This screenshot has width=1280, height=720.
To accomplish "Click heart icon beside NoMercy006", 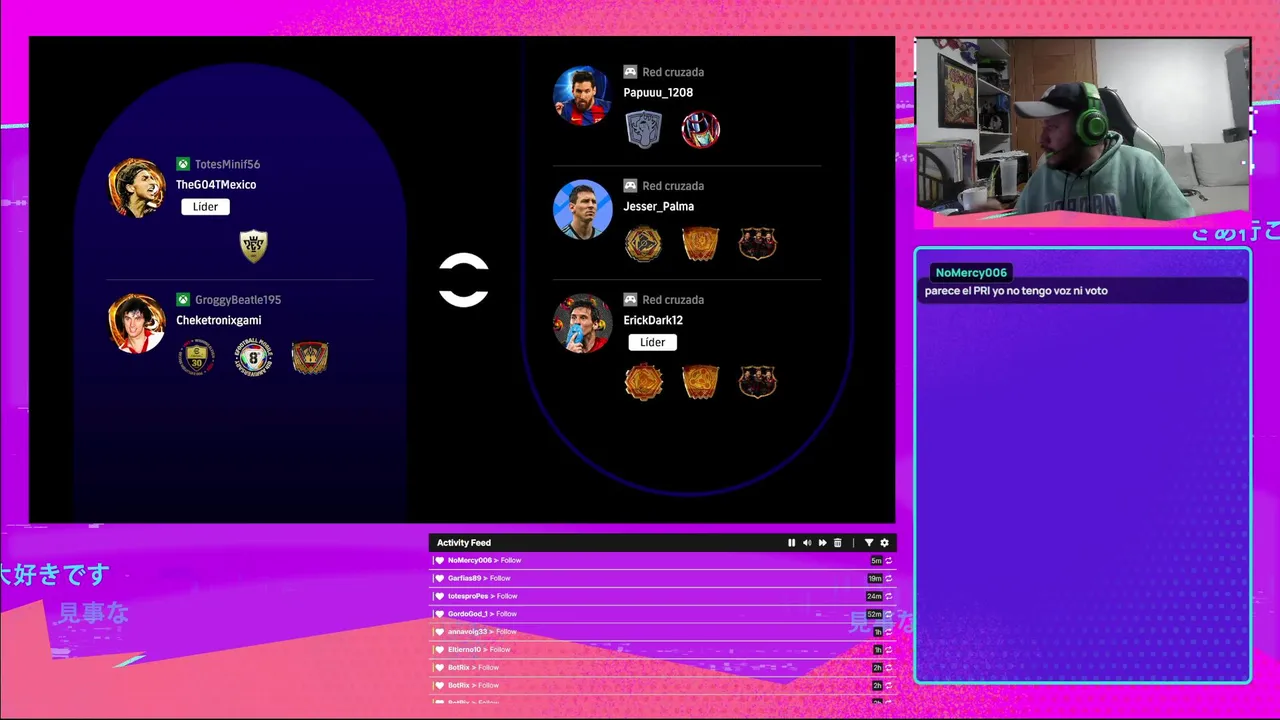I will click(x=439, y=561).
